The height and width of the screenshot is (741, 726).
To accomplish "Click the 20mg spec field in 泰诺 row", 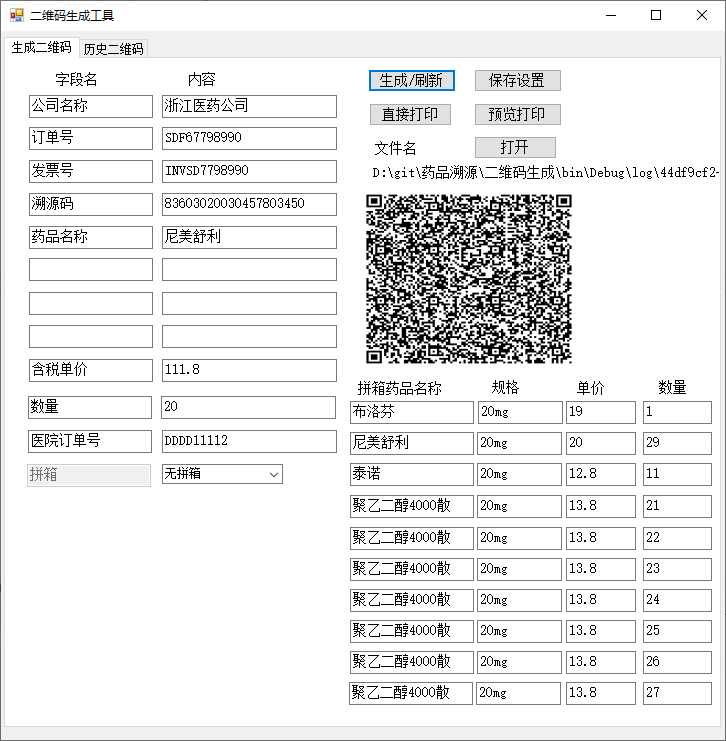I will tap(519, 474).
